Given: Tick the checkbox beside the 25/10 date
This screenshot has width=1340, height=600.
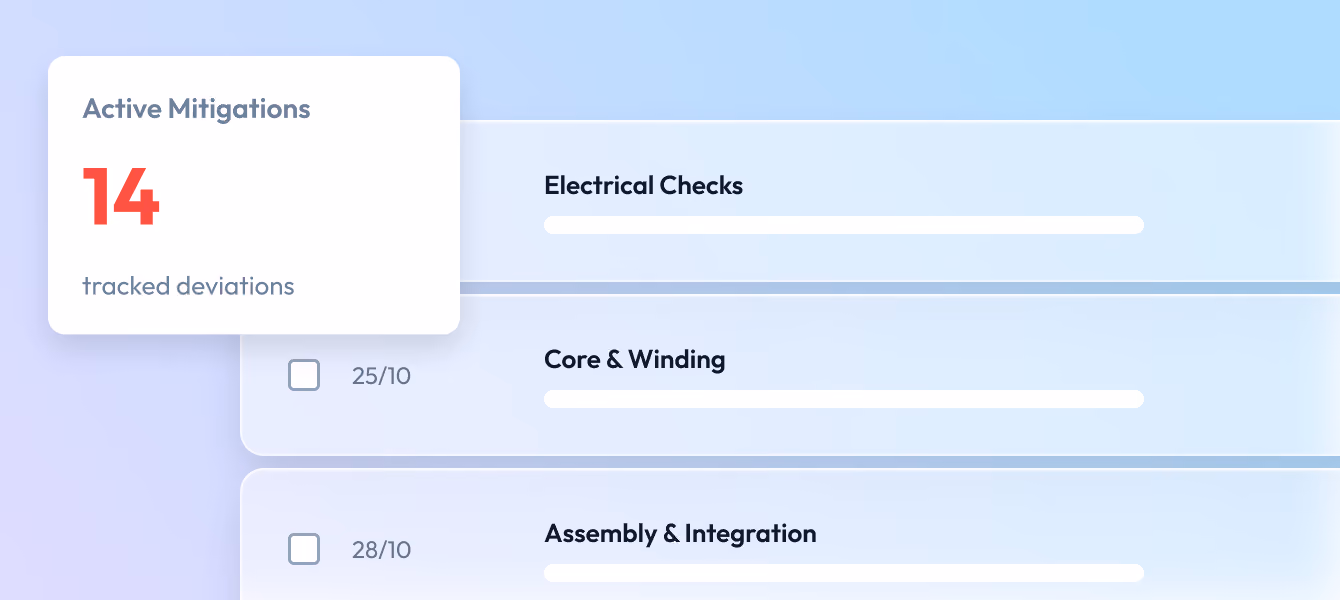Looking at the screenshot, I should coord(304,375).
